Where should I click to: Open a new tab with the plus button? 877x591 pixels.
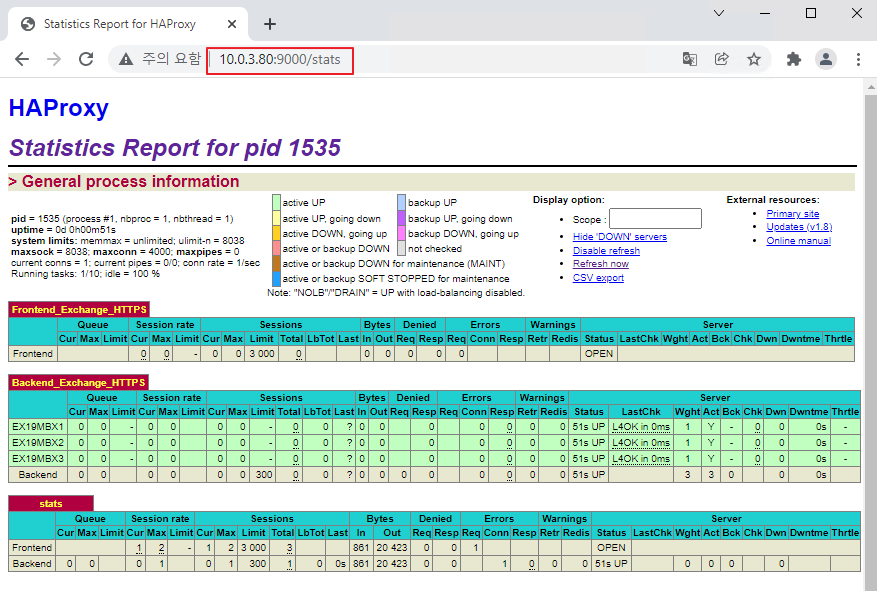click(x=270, y=24)
